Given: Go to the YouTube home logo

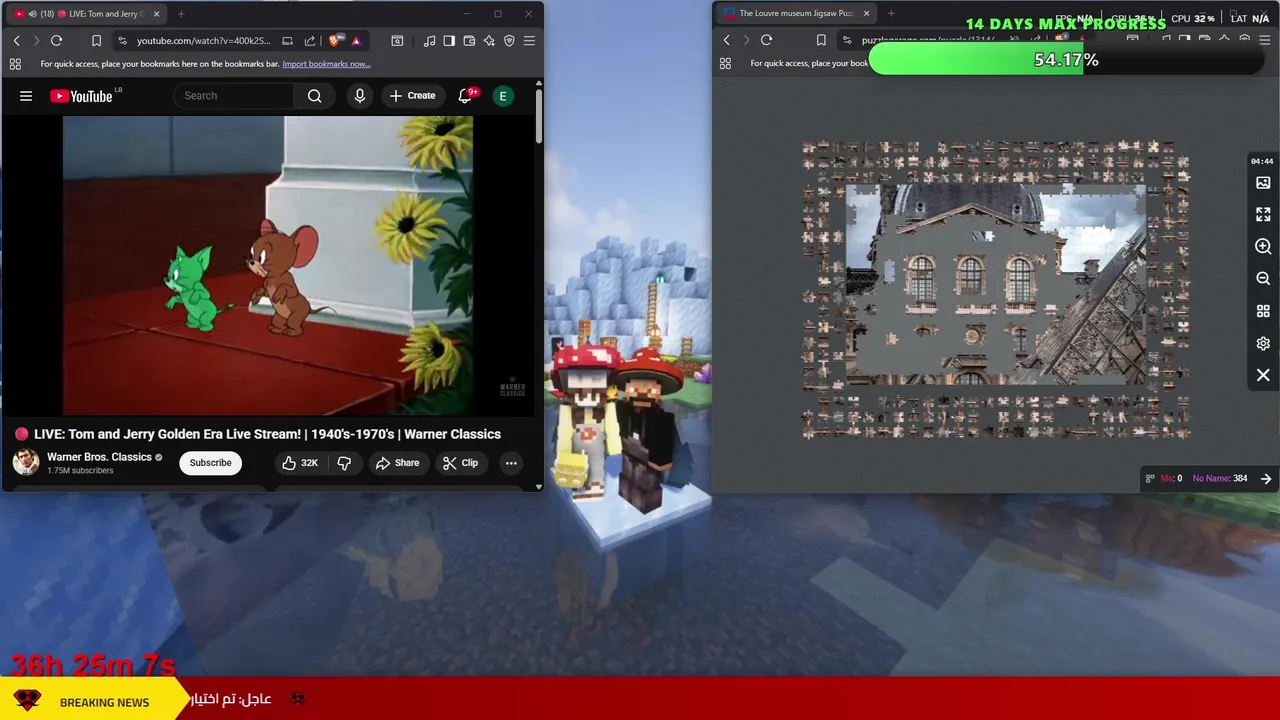Looking at the screenshot, I should (x=81, y=96).
